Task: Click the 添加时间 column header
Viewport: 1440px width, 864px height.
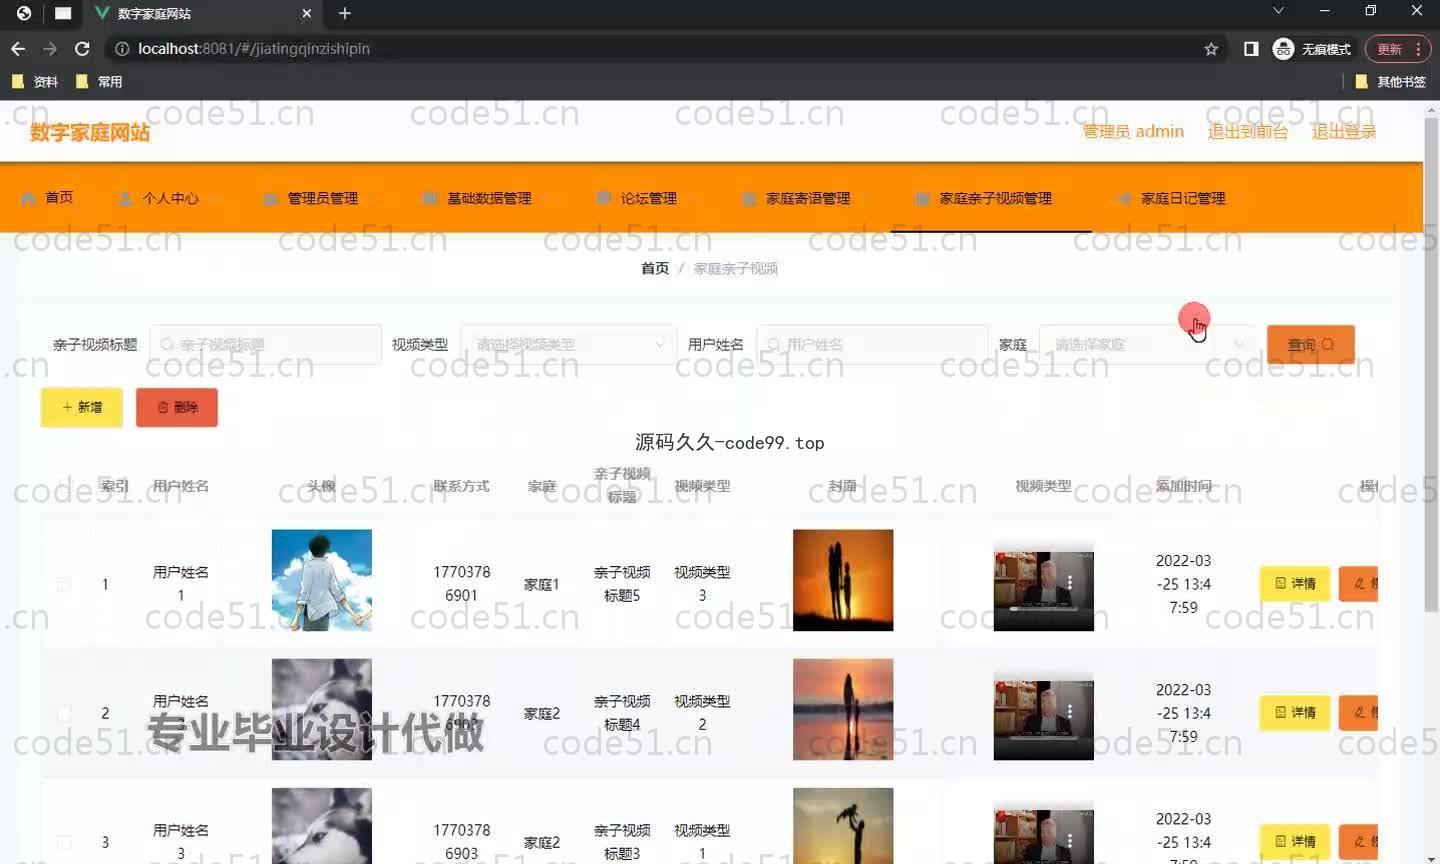Action: tap(1183, 486)
